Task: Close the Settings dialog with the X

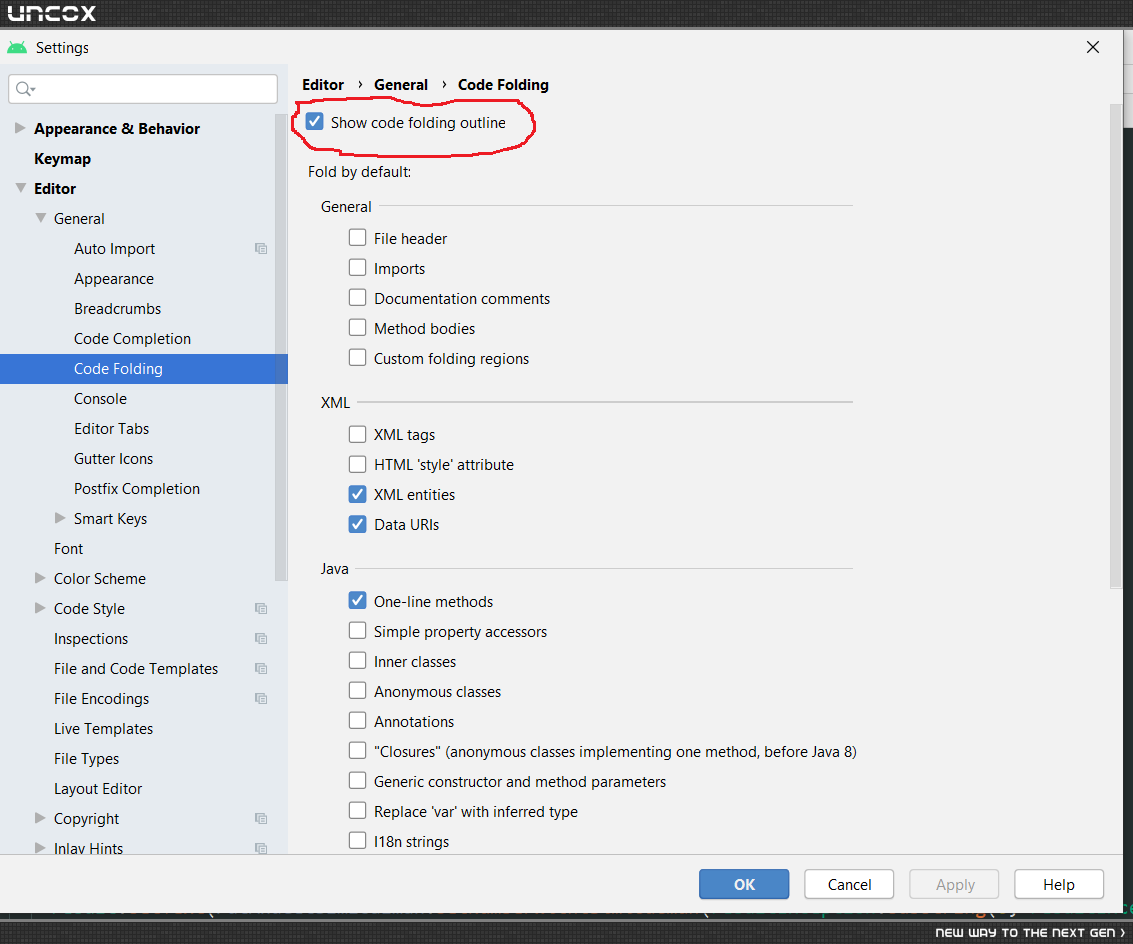Action: pos(1093,47)
